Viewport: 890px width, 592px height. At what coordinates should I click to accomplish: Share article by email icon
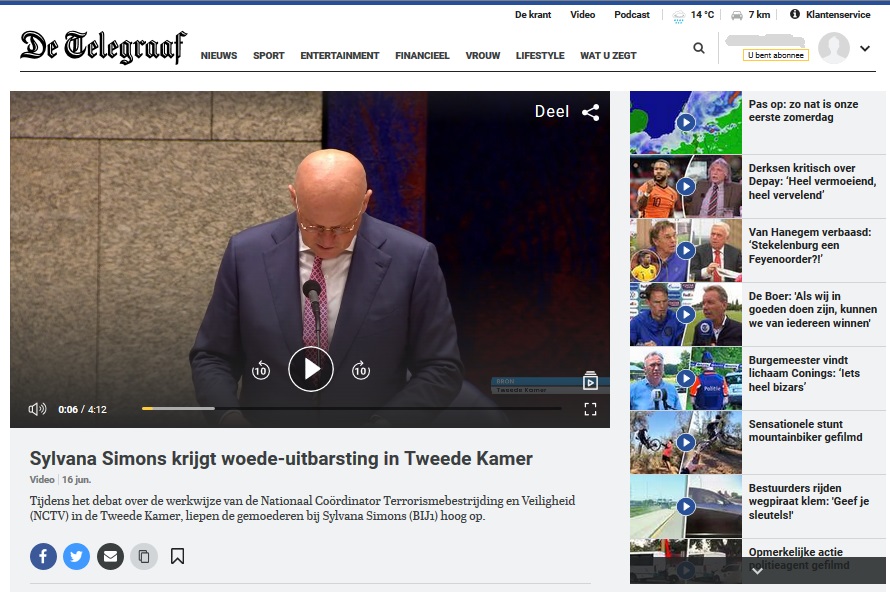pyautogui.click(x=110, y=556)
